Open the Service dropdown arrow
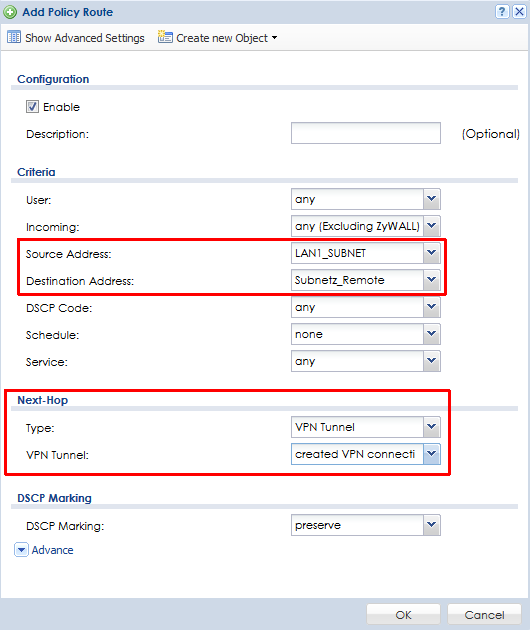Screen dimensions: 530x630 pyautogui.click(x=432, y=361)
